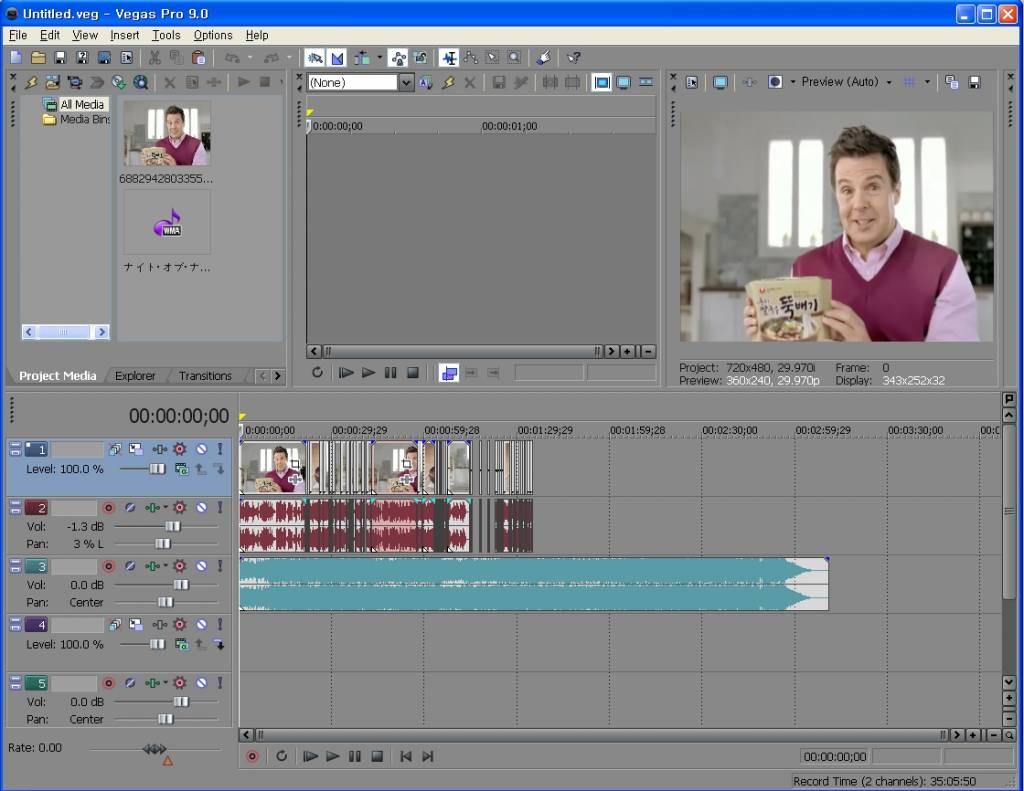The image size is (1024, 791).
Task: Click Make Compositing Child on track 4
Action: [x=219, y=645]
